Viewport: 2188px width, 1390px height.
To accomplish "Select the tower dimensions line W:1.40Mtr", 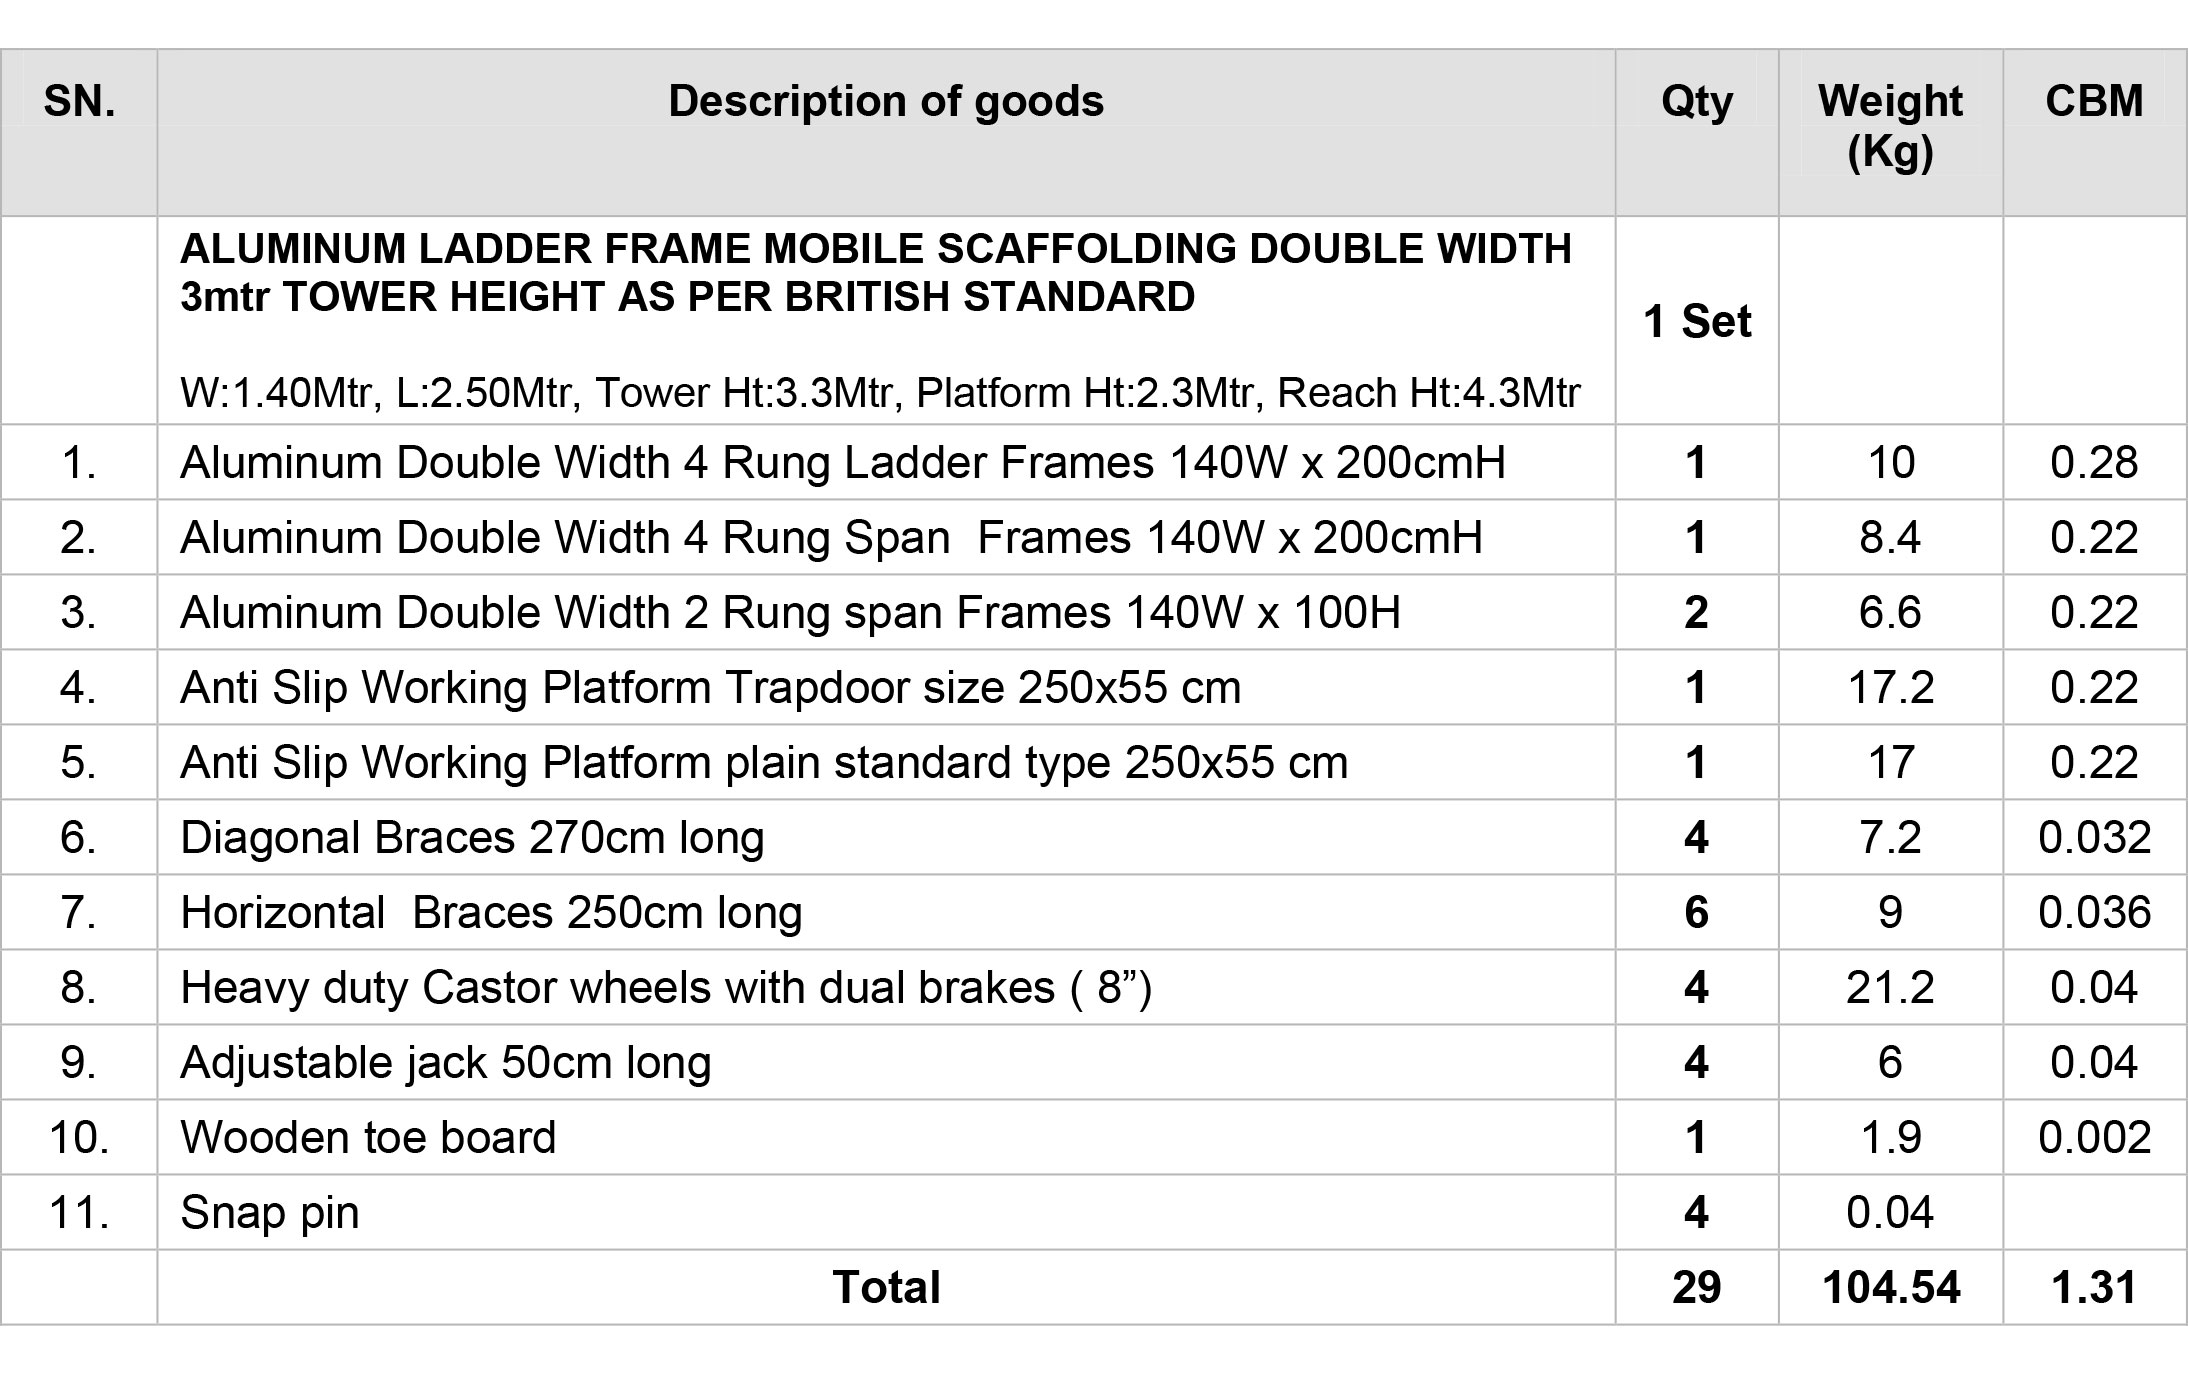I will click(x=880, y=393).
